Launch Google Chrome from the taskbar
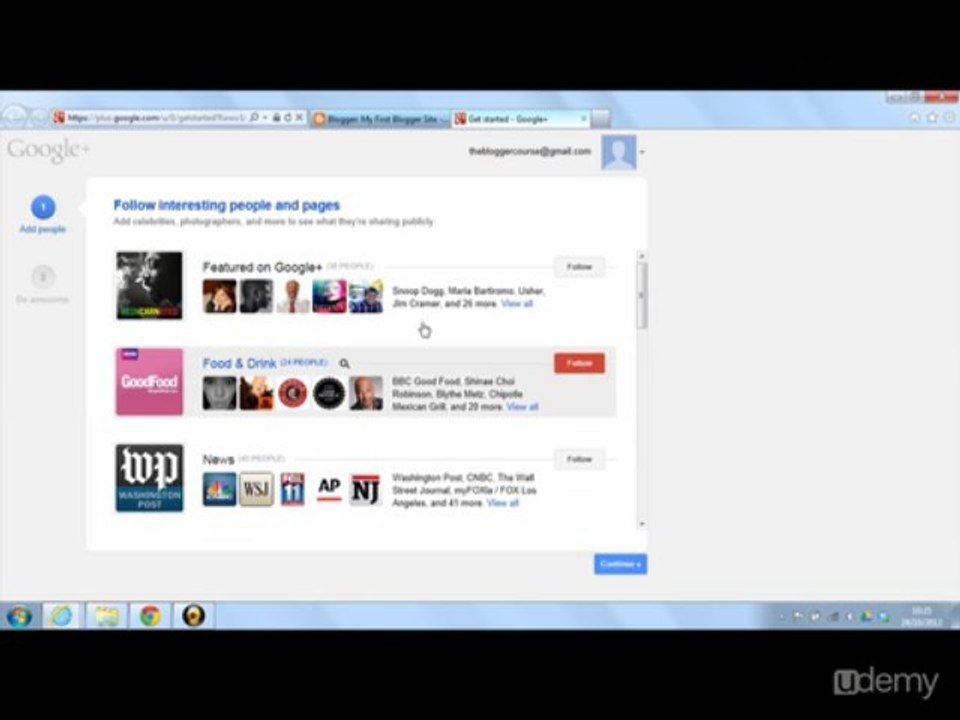 [150, 615]
